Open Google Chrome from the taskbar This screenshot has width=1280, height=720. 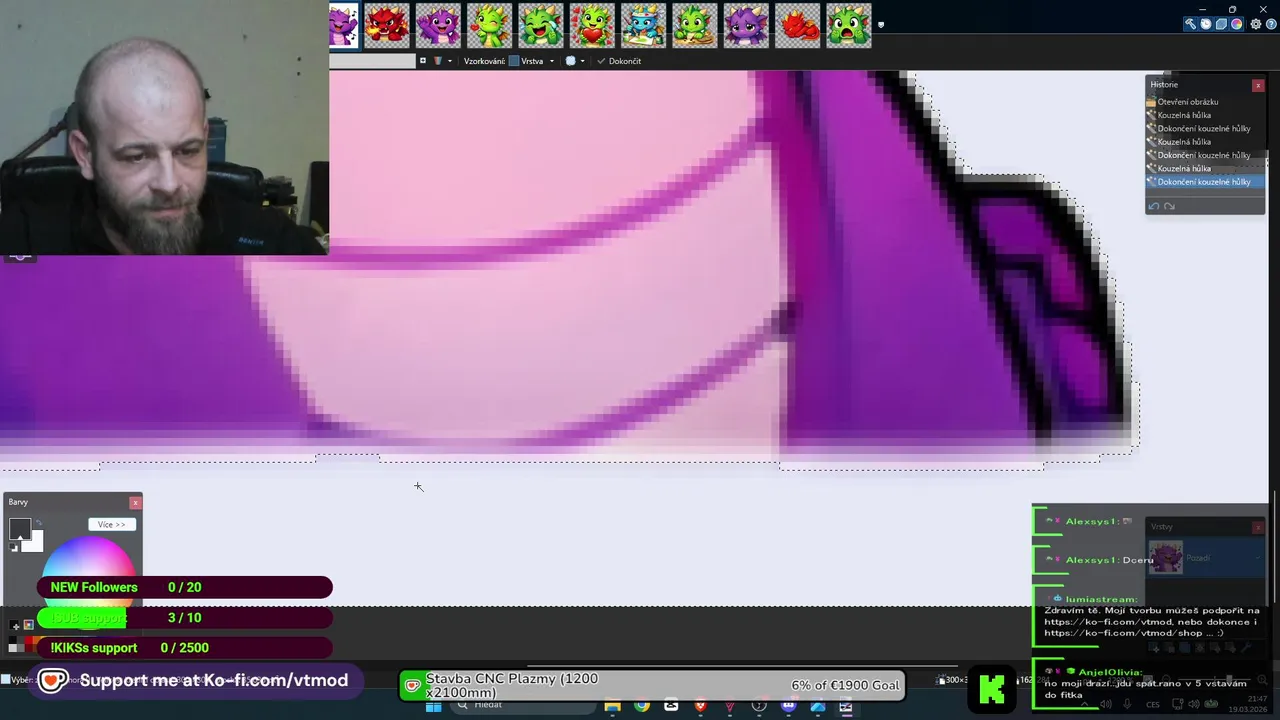(x=641, y=707)
